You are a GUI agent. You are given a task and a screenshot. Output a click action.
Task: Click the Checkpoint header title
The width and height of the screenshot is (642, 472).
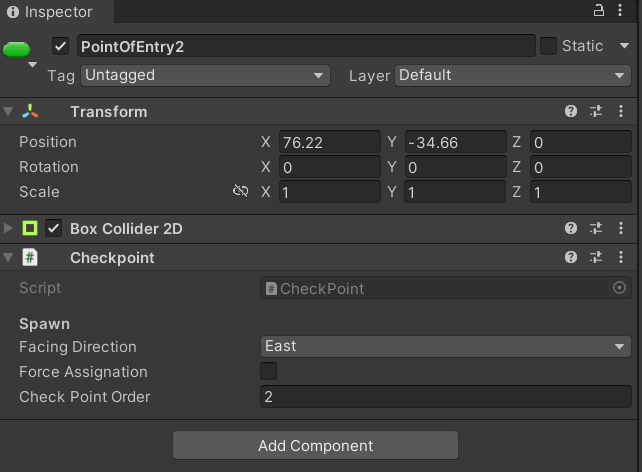112,258
